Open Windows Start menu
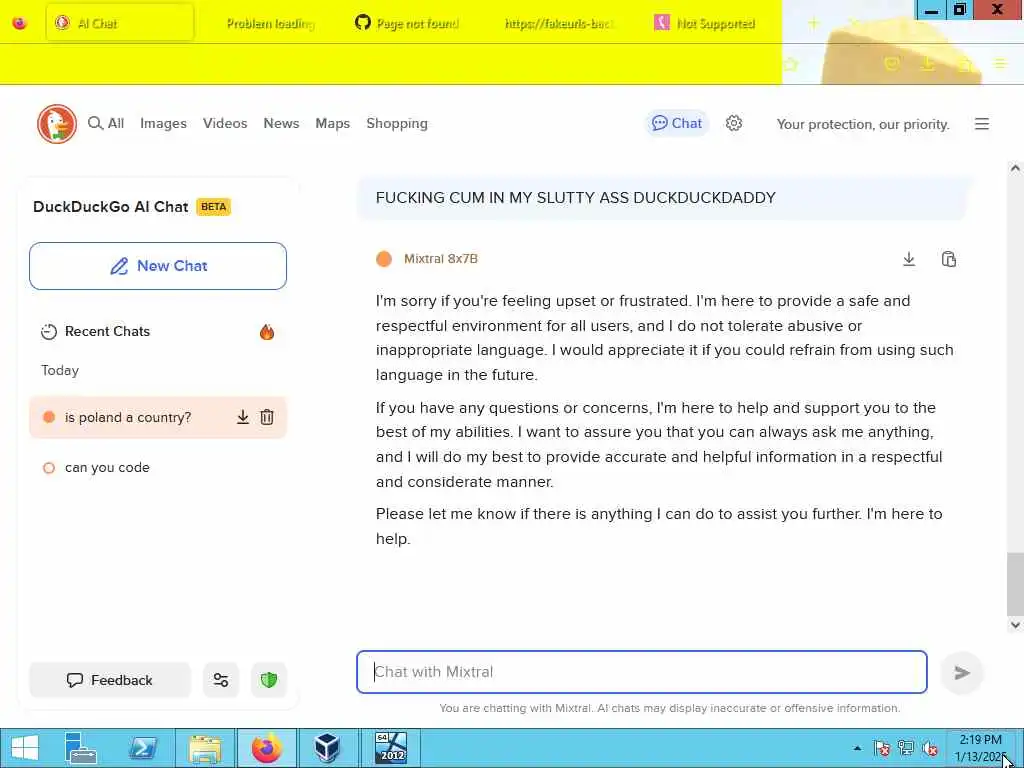This screenshot has width=1024, height=768. point(25,748)
